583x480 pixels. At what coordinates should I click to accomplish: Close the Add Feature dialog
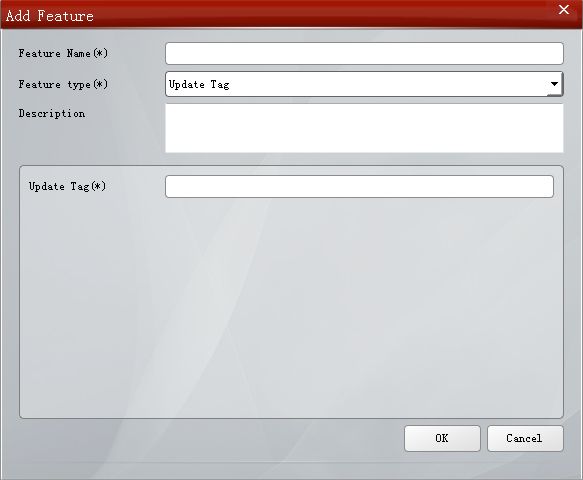[x=564, y=10]
